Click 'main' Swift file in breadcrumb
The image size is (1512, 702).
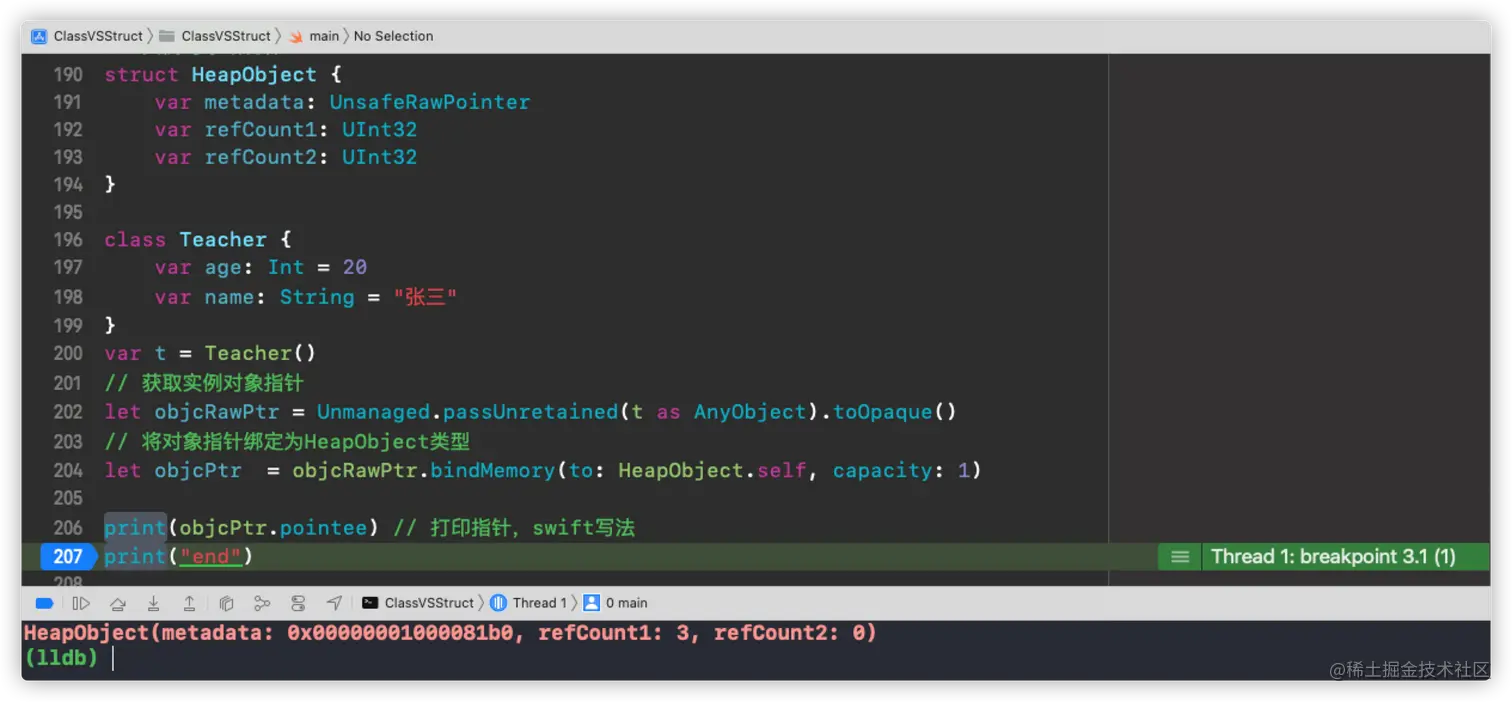324,36
